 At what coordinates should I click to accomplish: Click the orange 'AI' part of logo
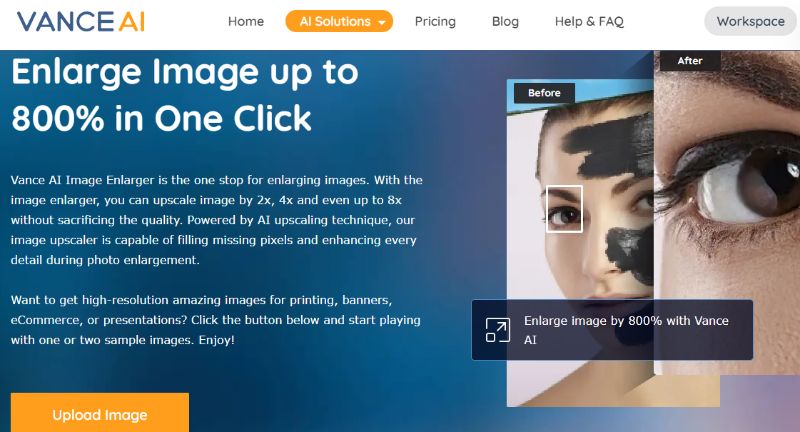(131, 21)
